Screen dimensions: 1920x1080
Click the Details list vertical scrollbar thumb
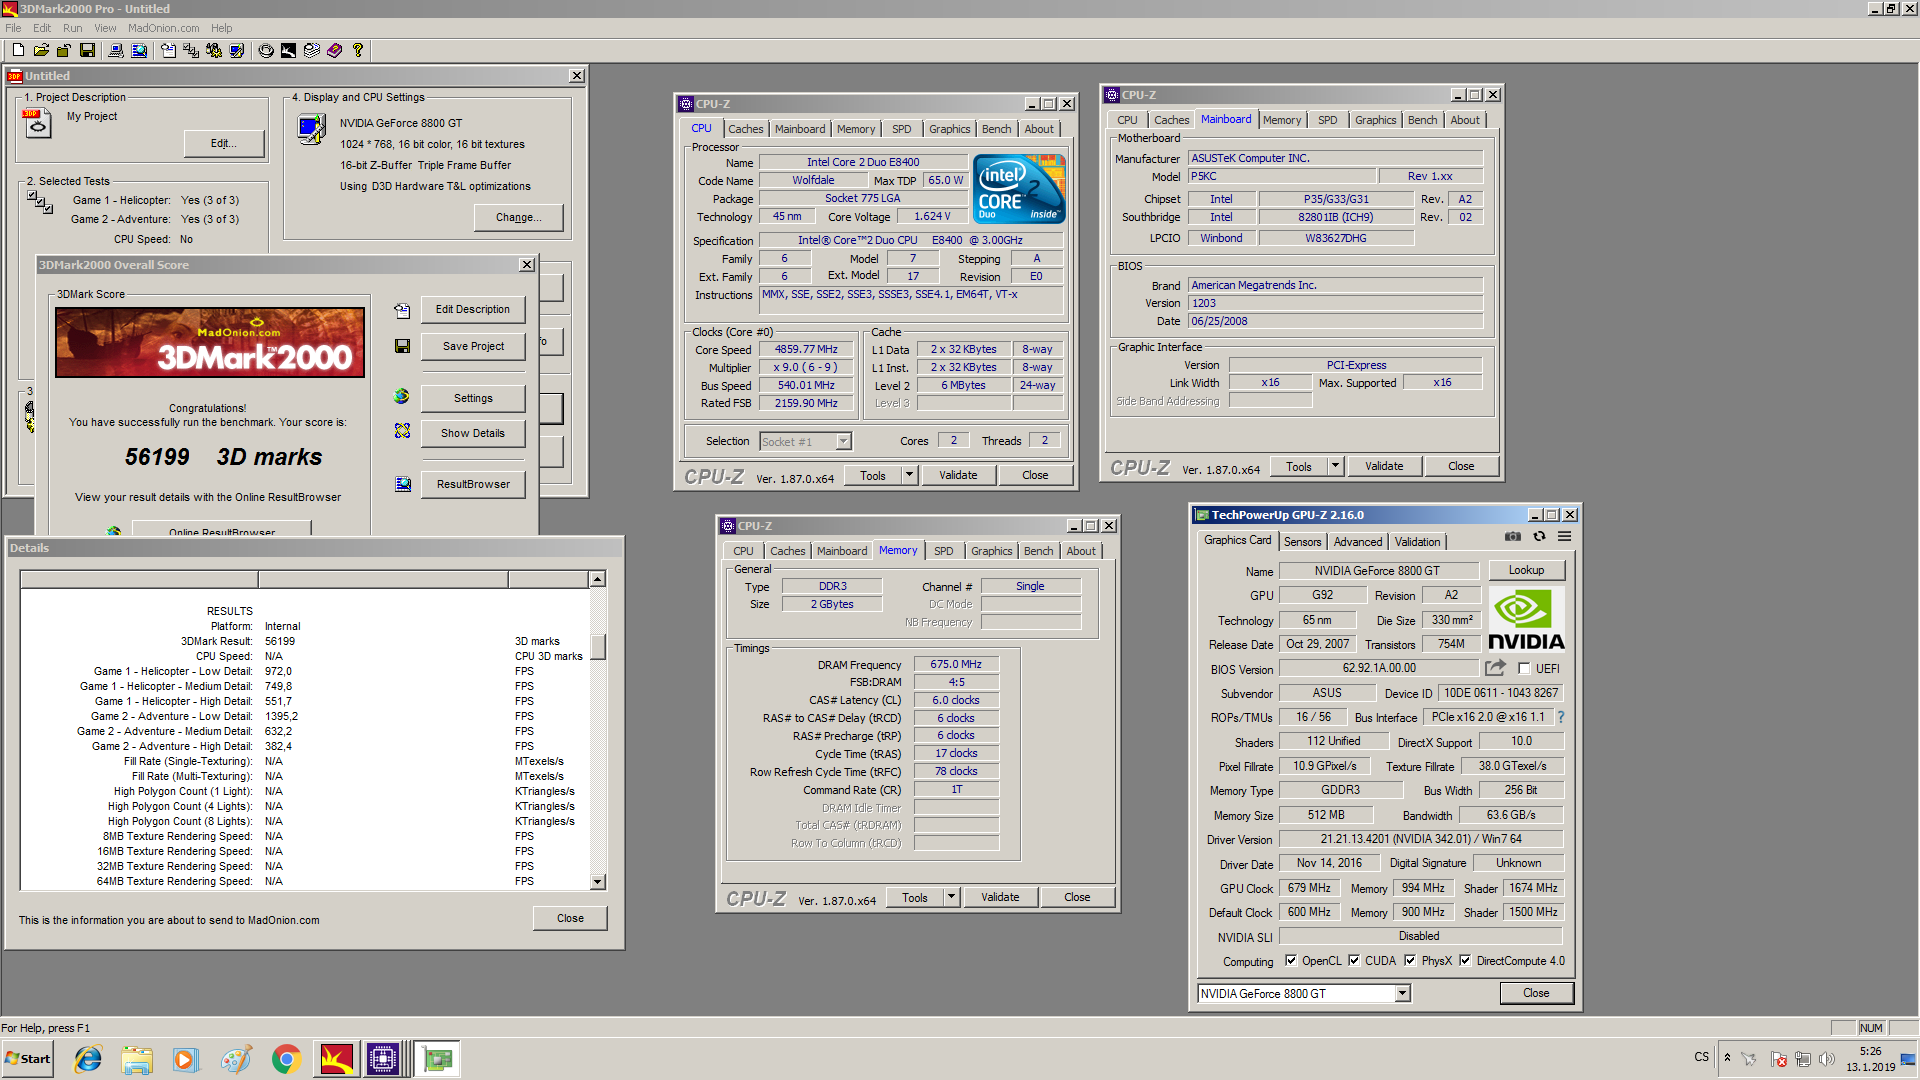click(597, 646)
